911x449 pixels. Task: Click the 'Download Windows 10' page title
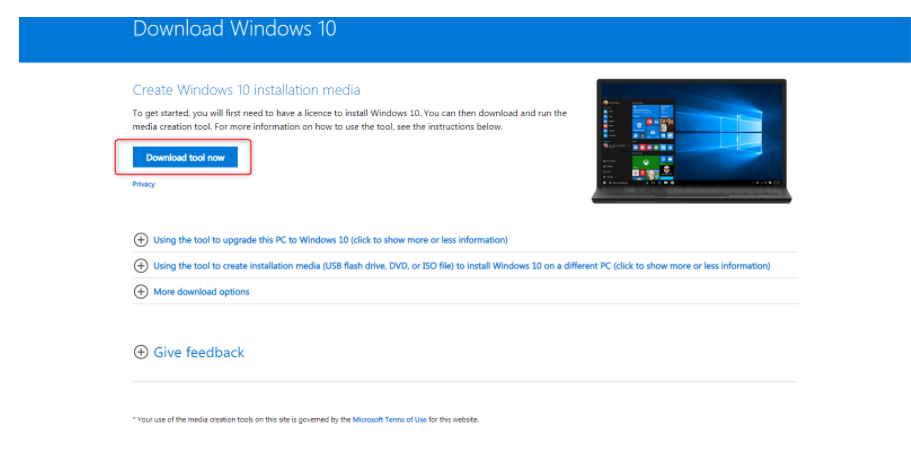tap(234, 28)
